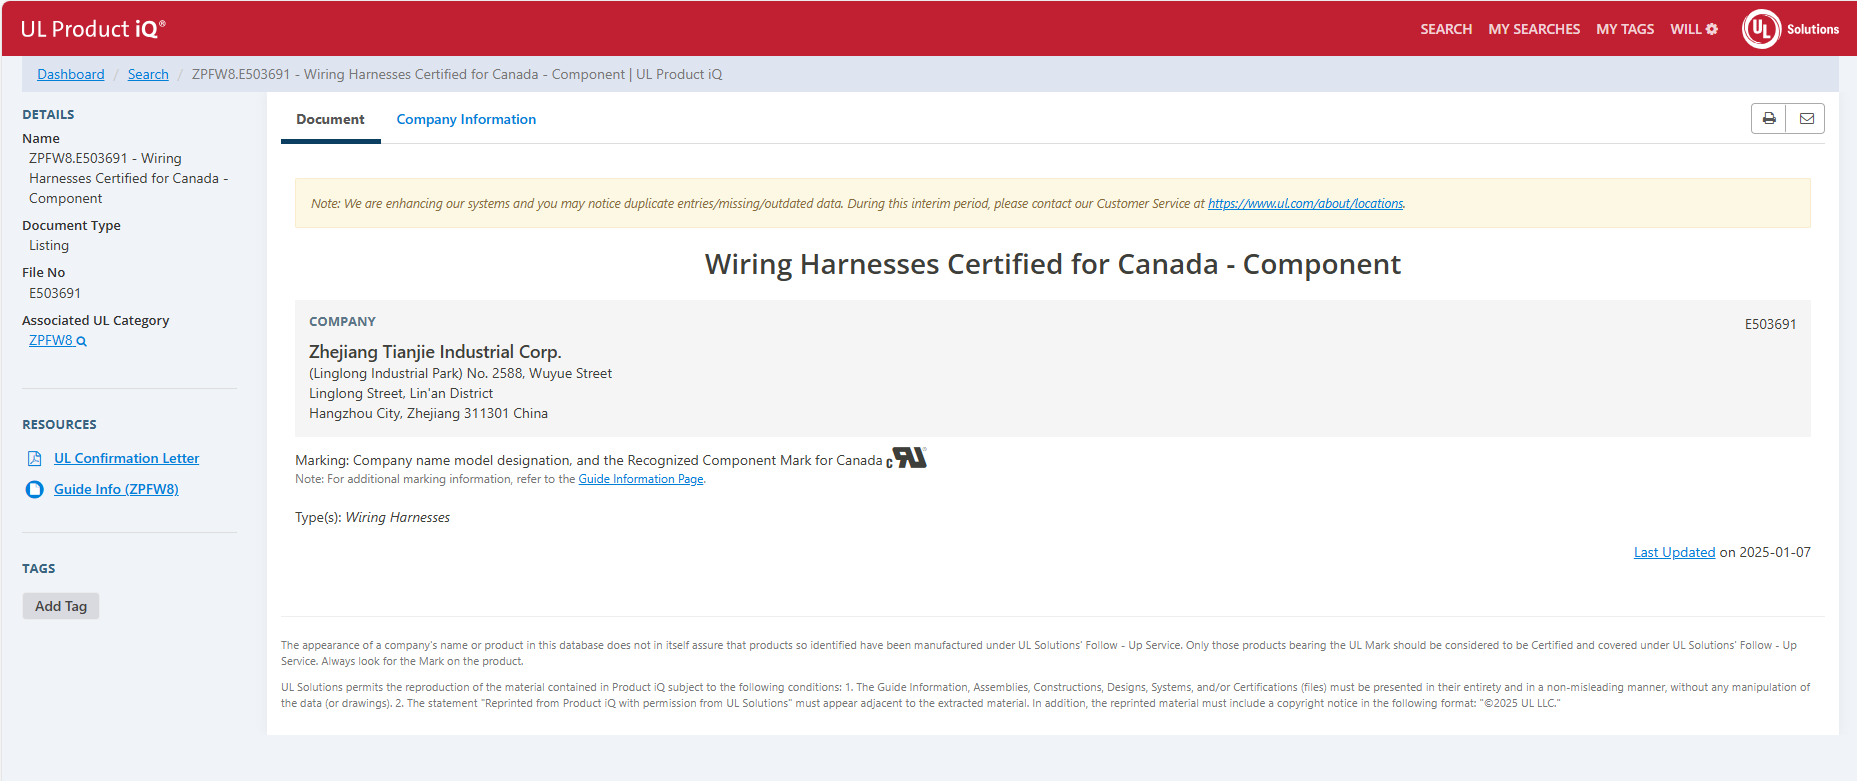The height and width of the screenshot is (781, 1857).
Task: Switch to the Company Information tab
Action: (x=466, y=120)
